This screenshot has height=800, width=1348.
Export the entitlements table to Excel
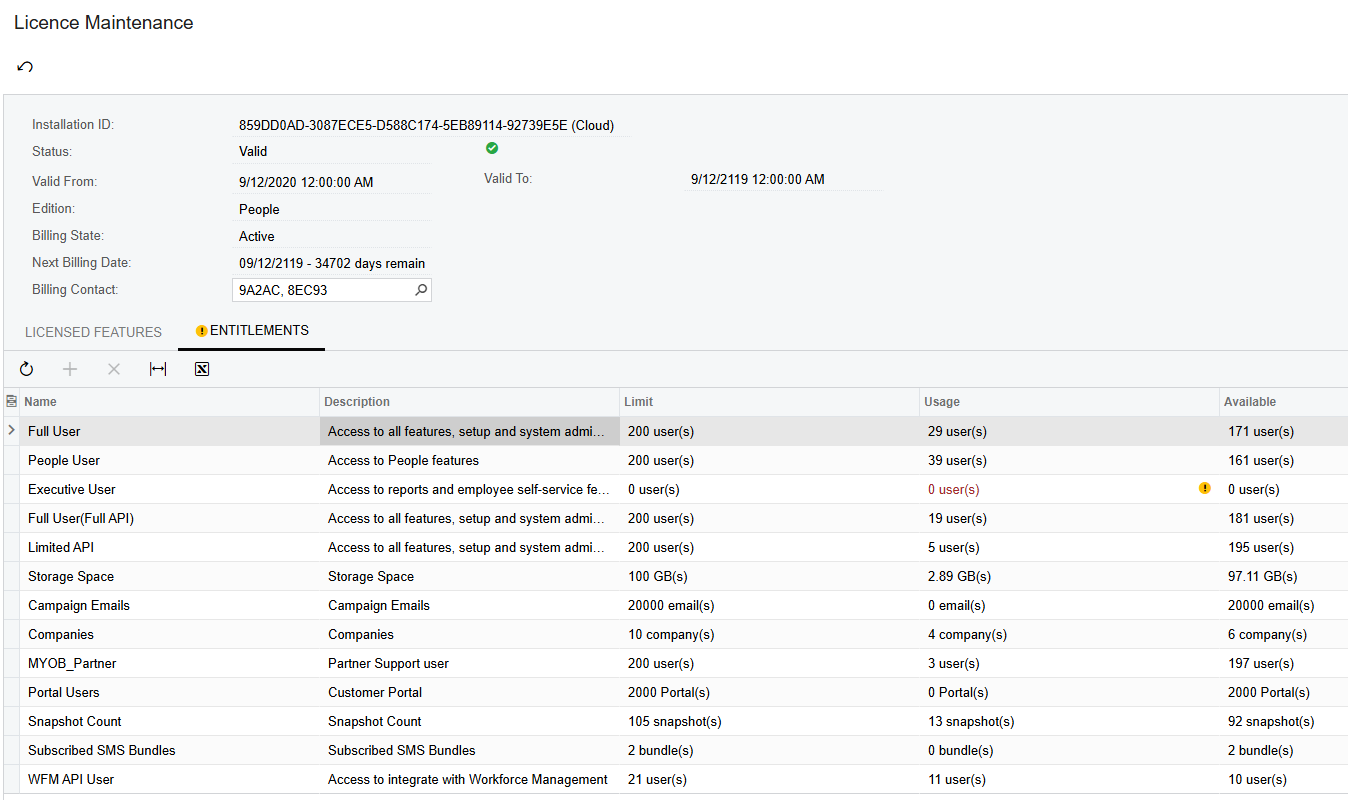(201, 369)
